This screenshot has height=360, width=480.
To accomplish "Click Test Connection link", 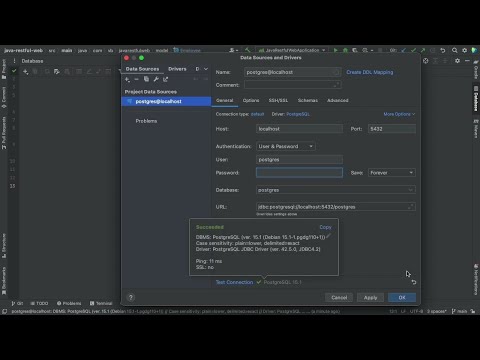I will click(x=234, y=282).
